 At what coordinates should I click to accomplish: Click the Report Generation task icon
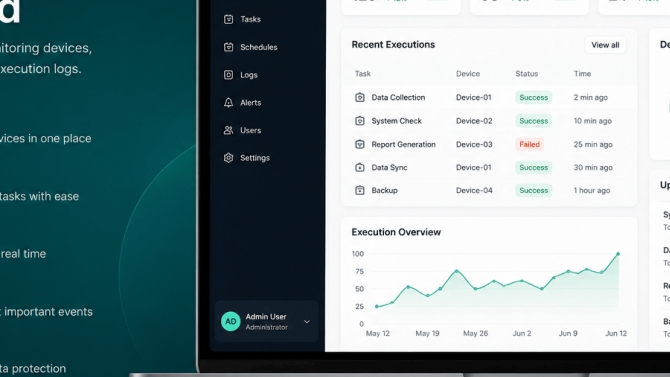point(360,144)
